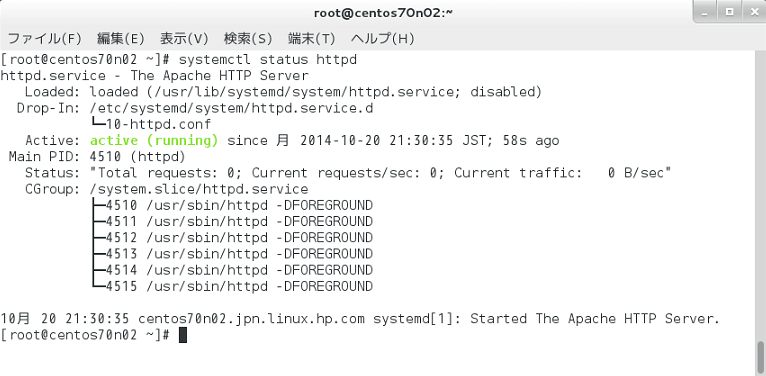
Task: Click the window title root@centos70n02:~
Action: coord(383,13)
